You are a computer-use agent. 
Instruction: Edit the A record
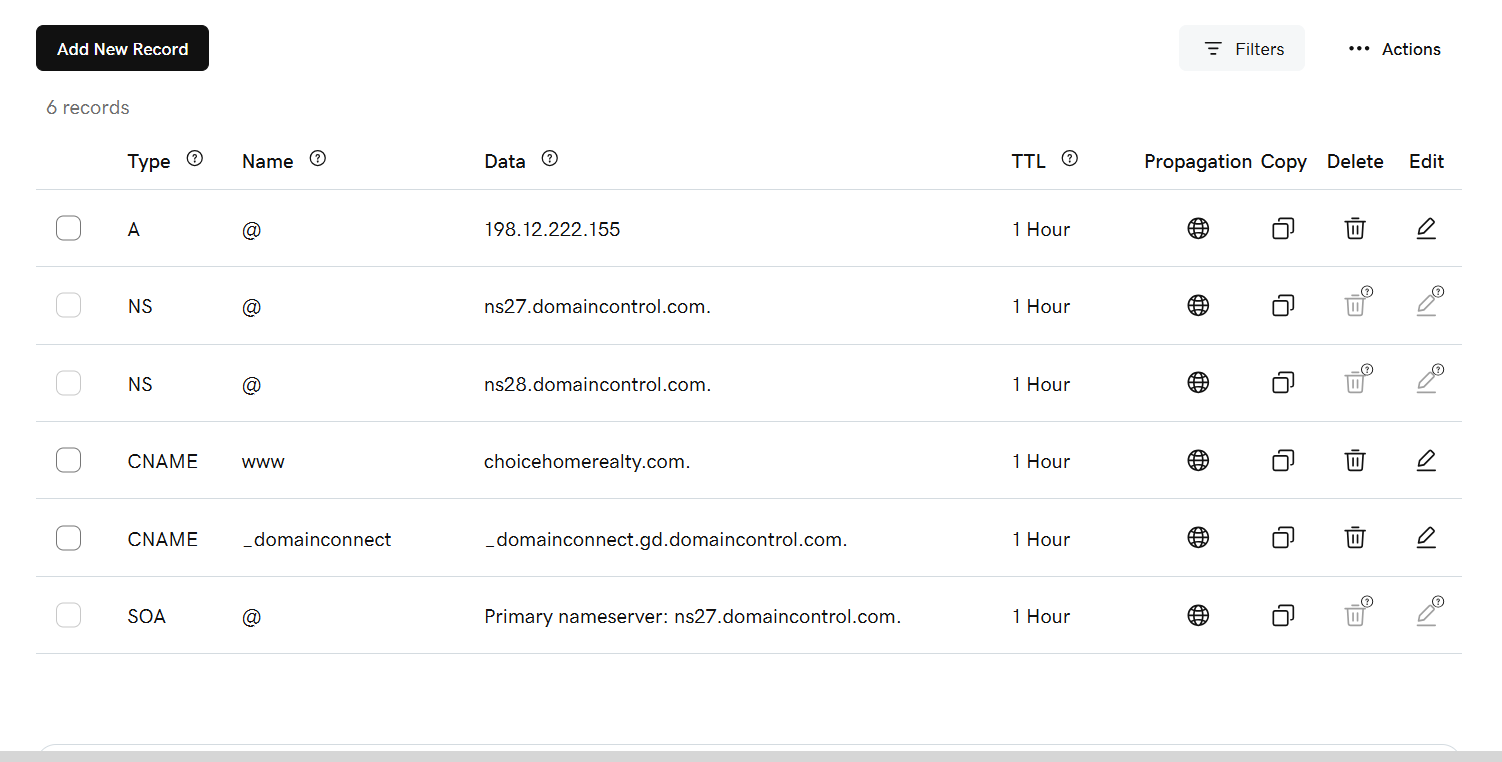tap(1426, 229)
